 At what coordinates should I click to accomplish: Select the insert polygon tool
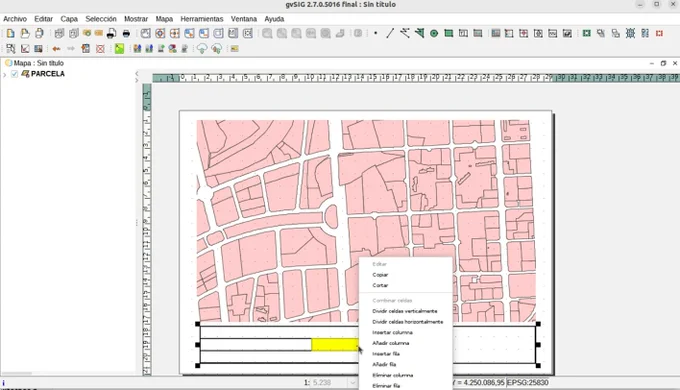(x=419, y=33)
